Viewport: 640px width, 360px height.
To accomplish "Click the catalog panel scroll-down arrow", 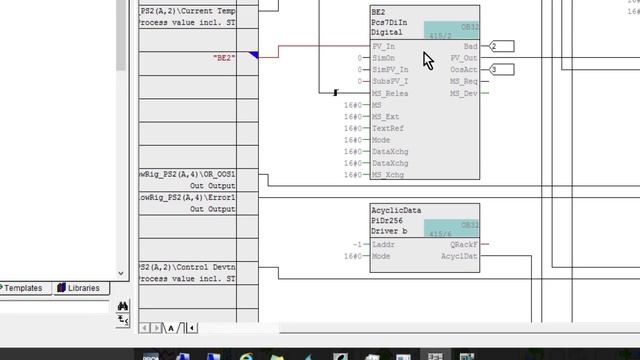I will click(120, 273).
